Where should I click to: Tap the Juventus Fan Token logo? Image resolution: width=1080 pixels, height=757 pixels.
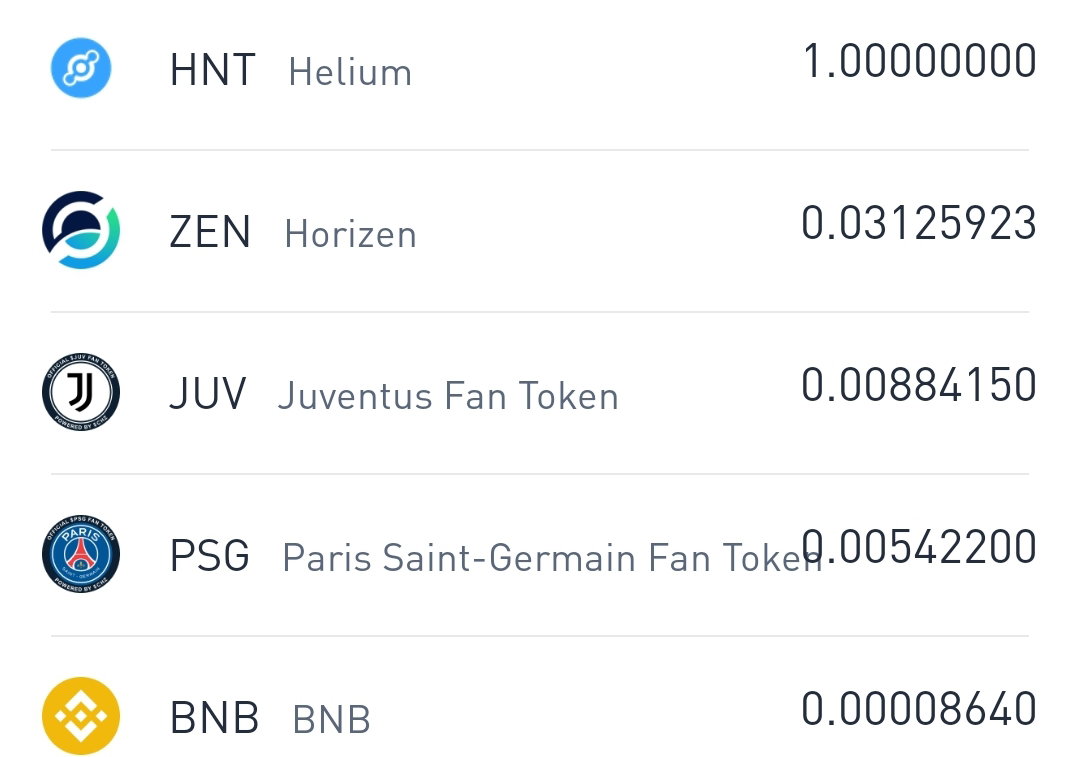click(x=81, y=392)
